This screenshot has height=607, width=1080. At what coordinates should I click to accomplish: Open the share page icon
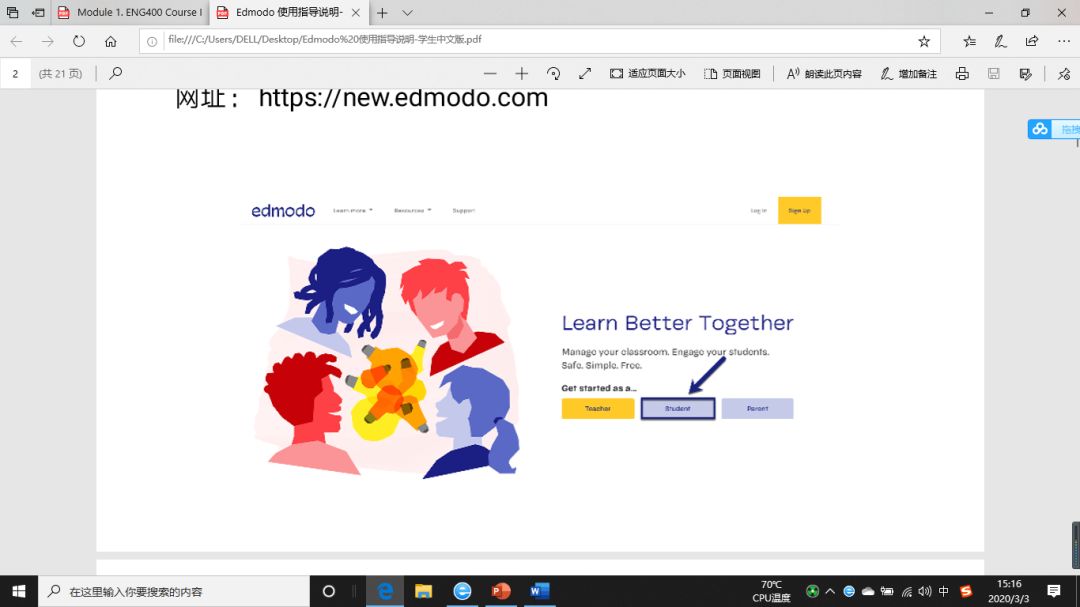[1032, 41]
